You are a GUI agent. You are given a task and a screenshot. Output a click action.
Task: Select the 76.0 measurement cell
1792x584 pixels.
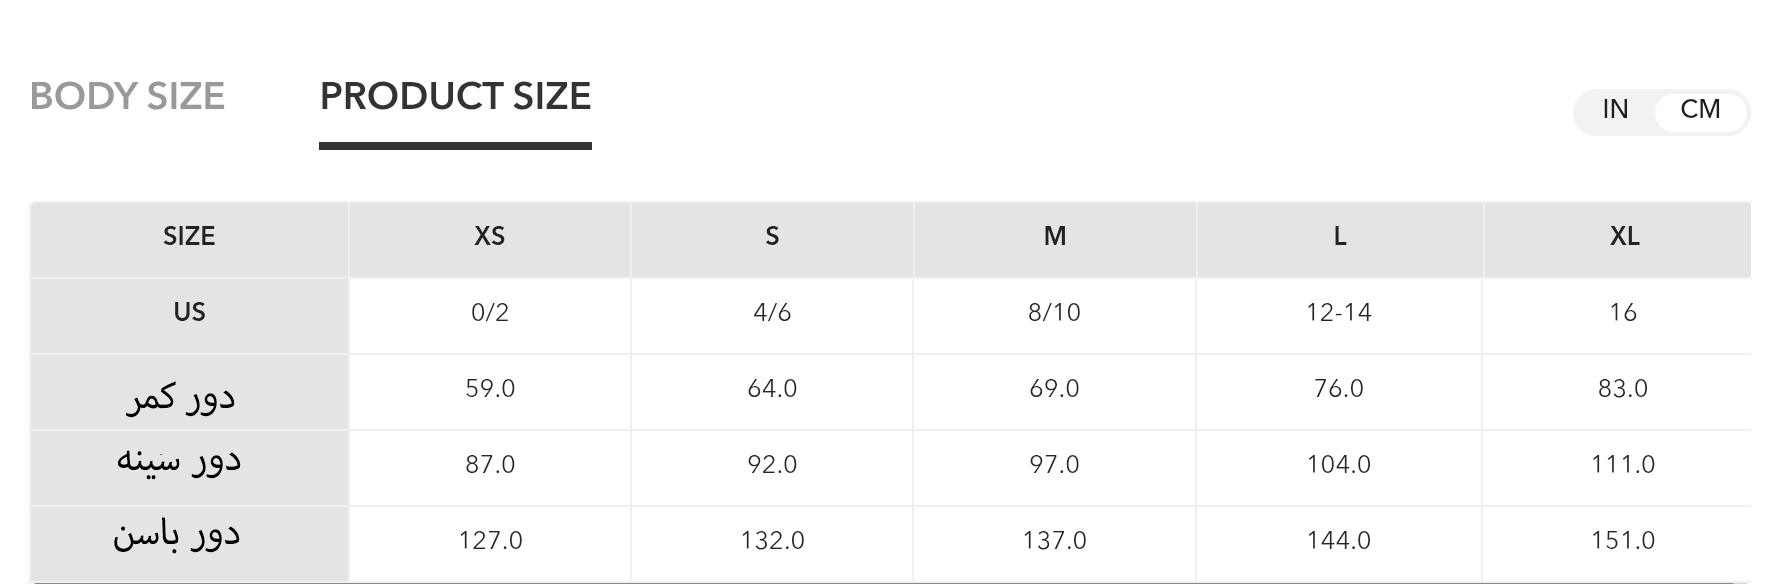click(1339, 388)
